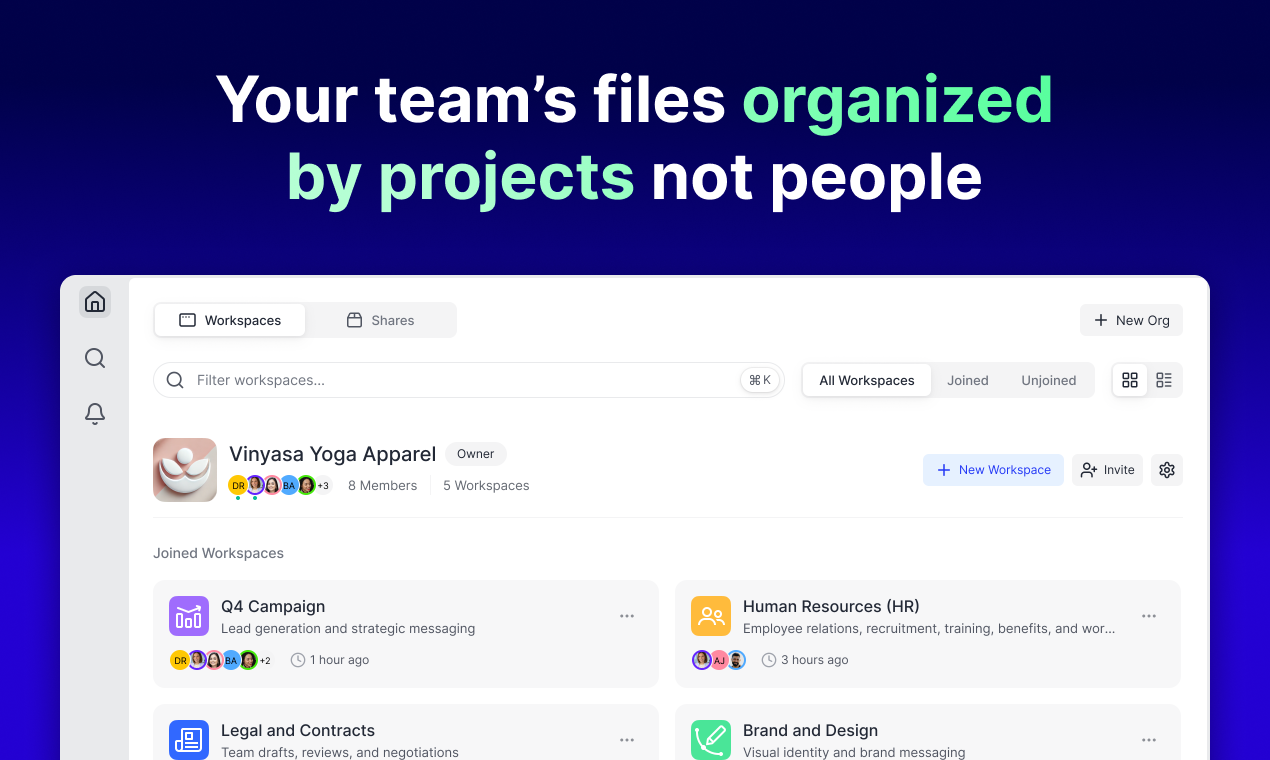Switch to list view layout
The height and width of the screenshot is (760, 1270).
pyautogui.click(x=1164, y=380)
